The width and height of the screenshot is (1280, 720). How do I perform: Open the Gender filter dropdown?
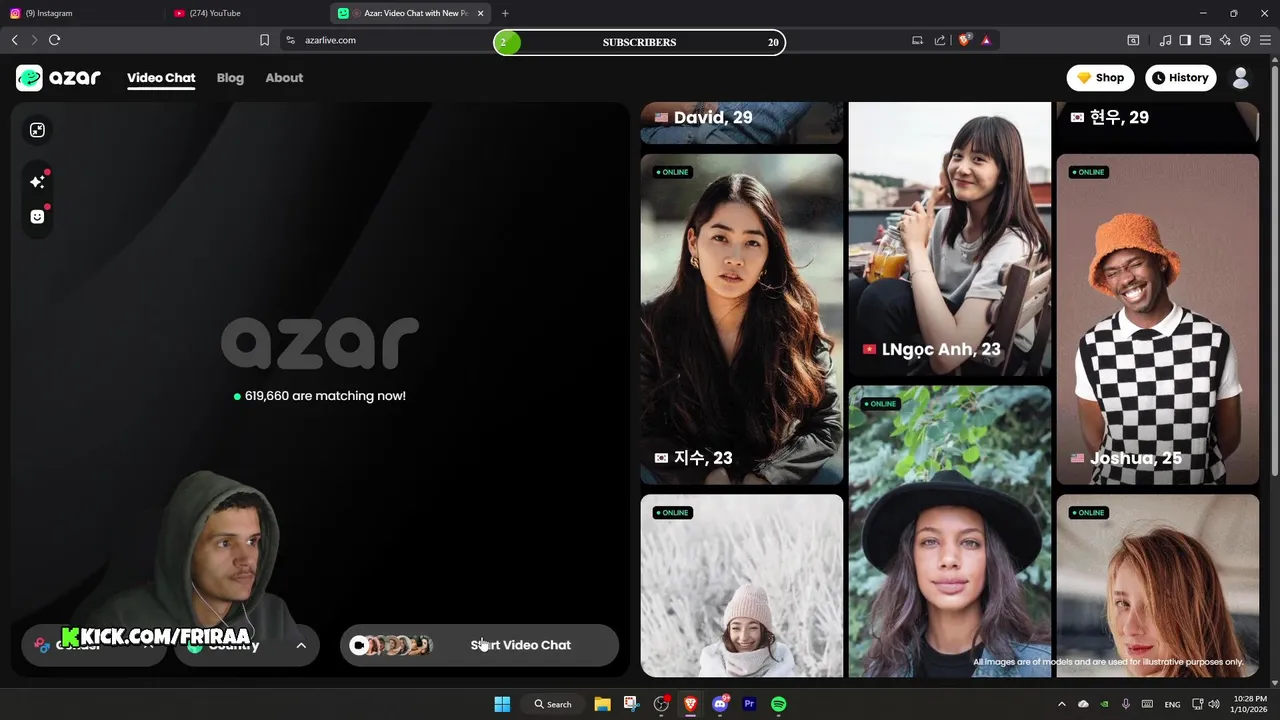(x=92, y=645)
